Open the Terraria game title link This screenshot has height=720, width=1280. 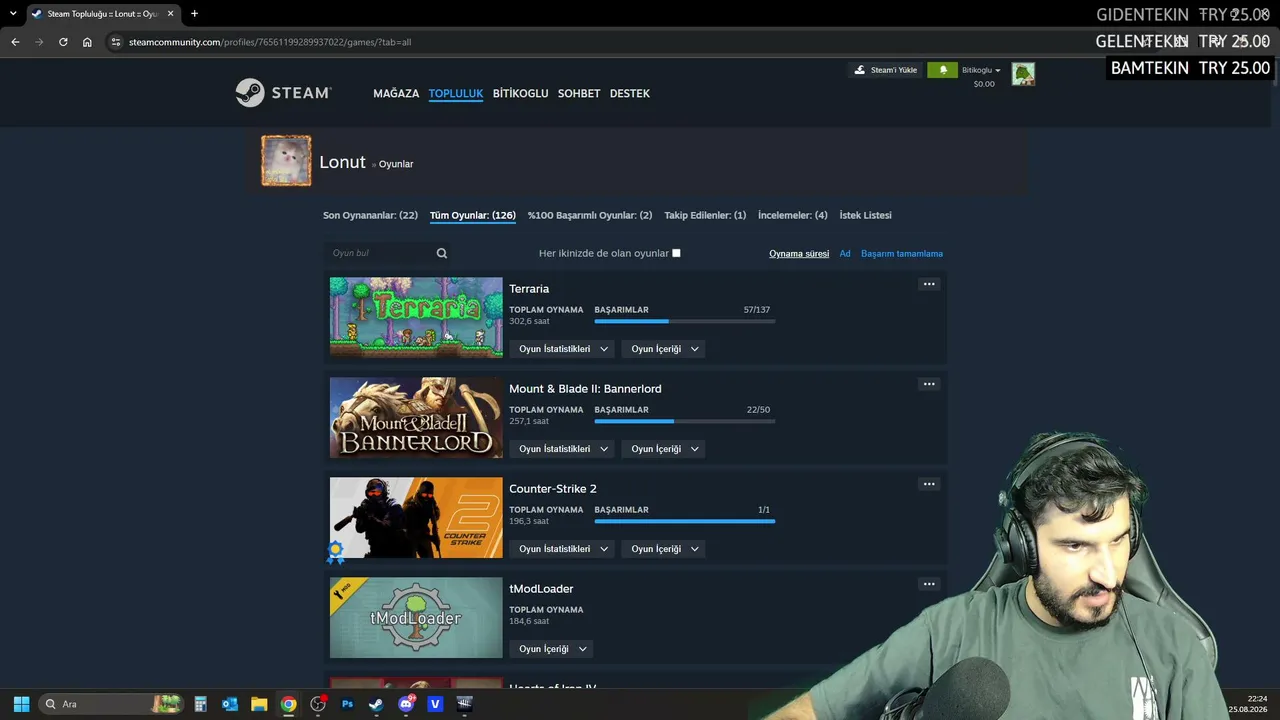click(529, 289)
